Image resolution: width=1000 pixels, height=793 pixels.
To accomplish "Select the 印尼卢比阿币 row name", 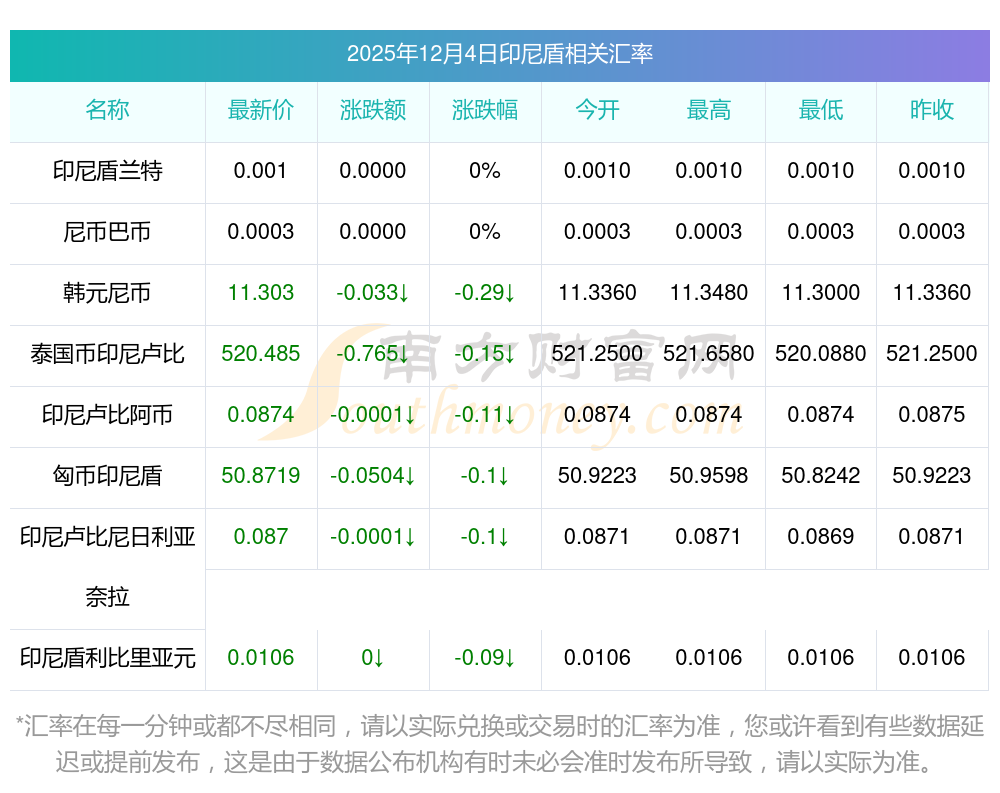I will pyautogui.click(x=107, y=415).
